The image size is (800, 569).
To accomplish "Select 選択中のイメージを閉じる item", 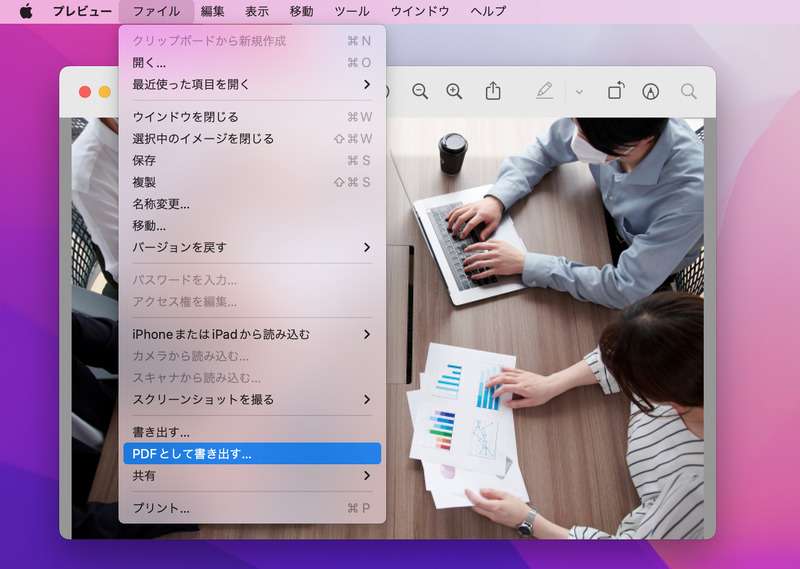I will pyautogui.click(x=252, y=139).
